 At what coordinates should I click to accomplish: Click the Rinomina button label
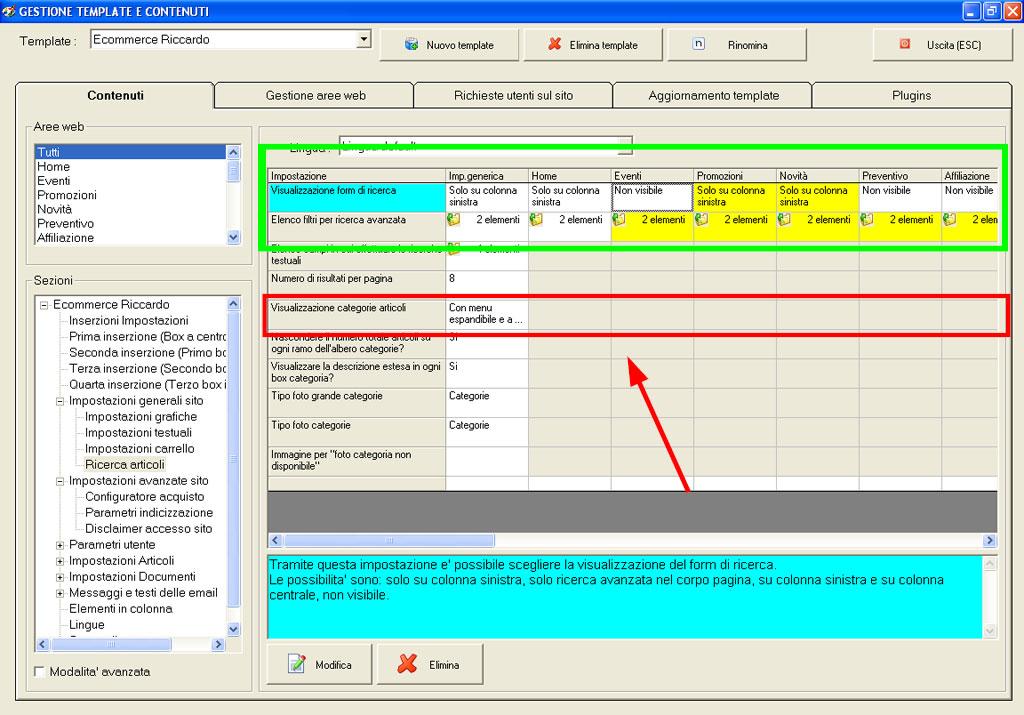pyautogui.click(x=747, y=45)
